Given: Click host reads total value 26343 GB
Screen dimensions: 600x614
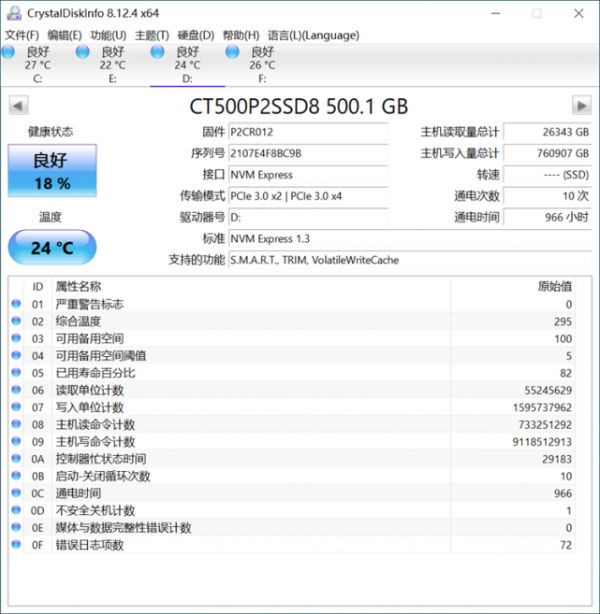Looking at the screenshot, I should (547, 132).
